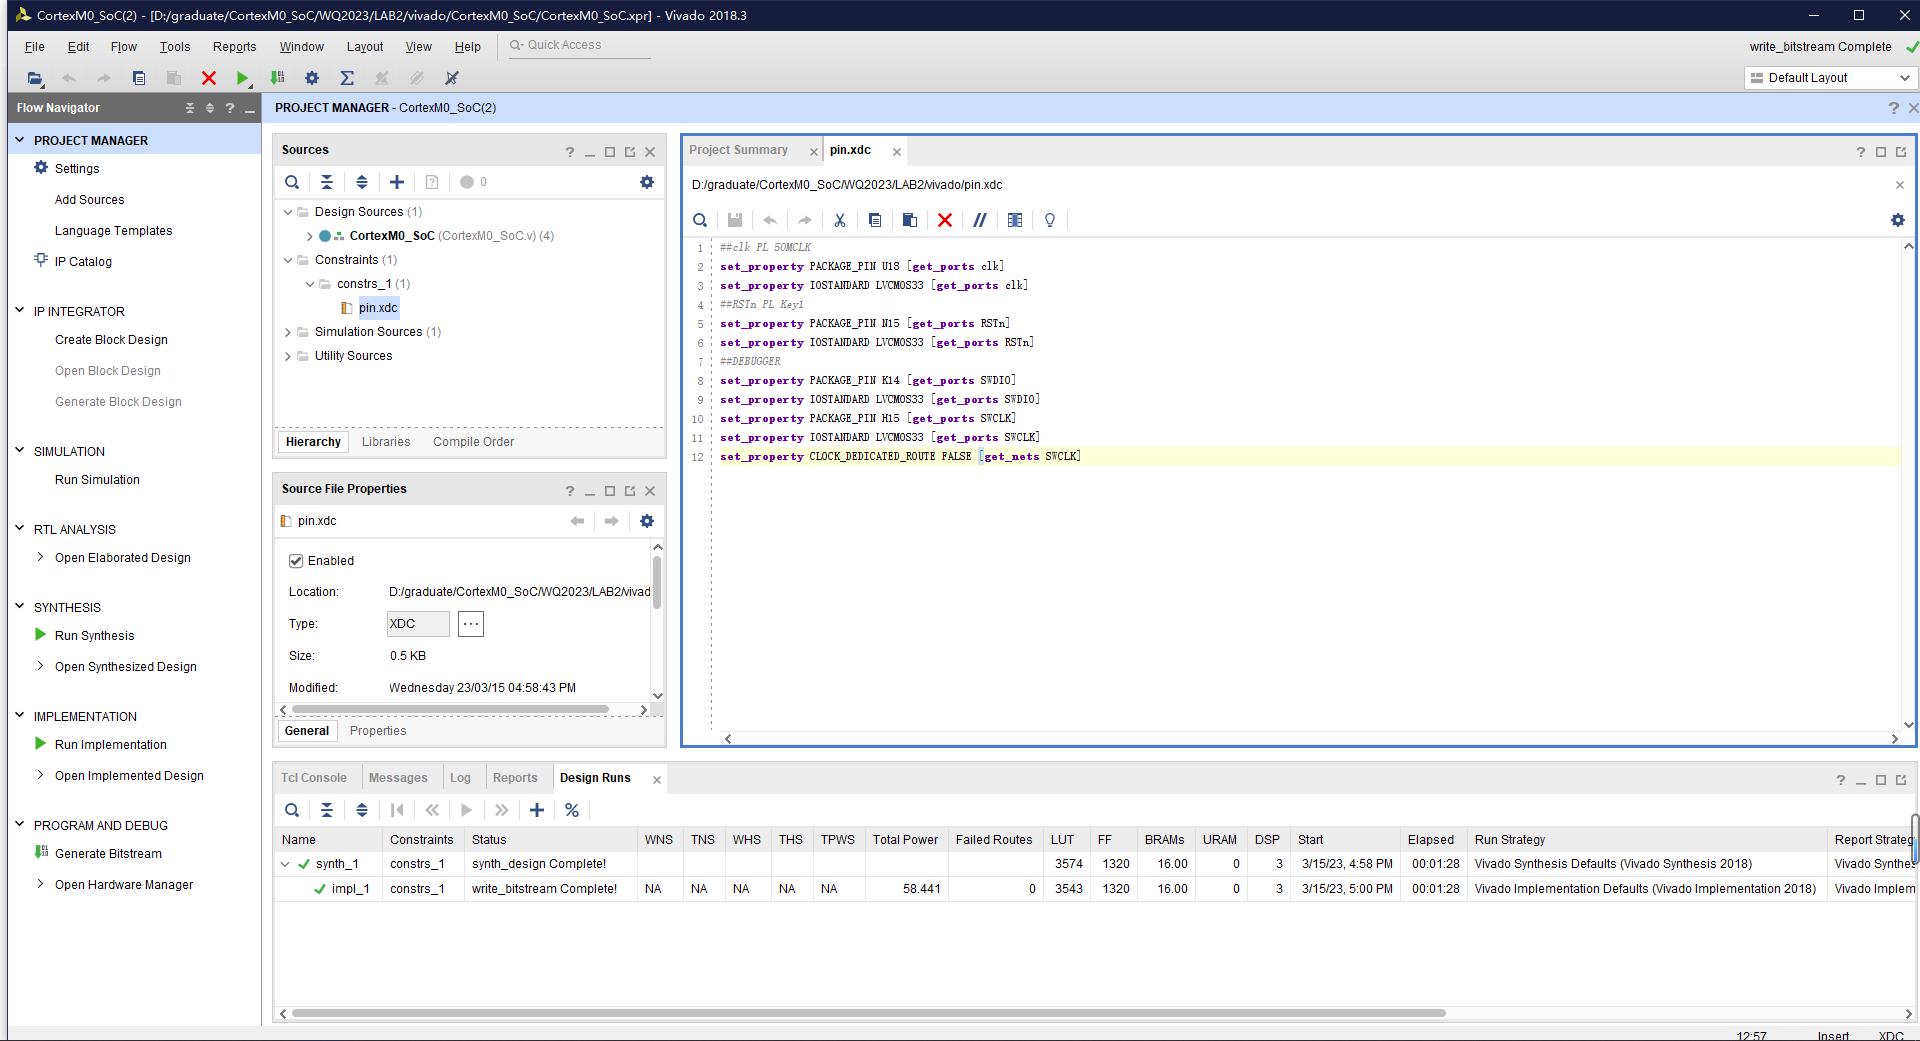Image resolution: width=1920 pixels, height=1041 pixels.
Task: Click the Open Project toolbar icon
Action: (35, 78)
